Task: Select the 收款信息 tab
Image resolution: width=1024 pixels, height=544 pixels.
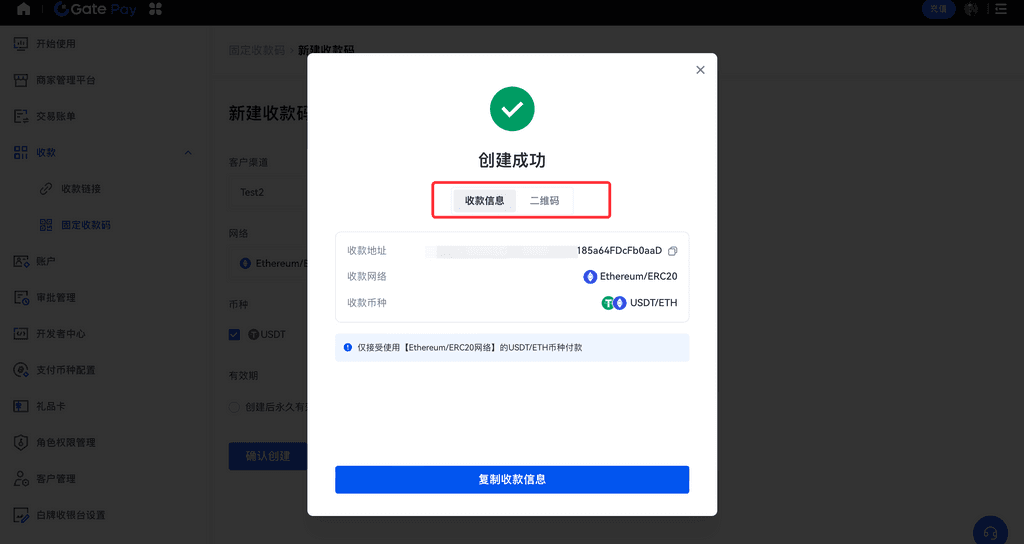Action: pyautogui.click(x=485, y=200)
